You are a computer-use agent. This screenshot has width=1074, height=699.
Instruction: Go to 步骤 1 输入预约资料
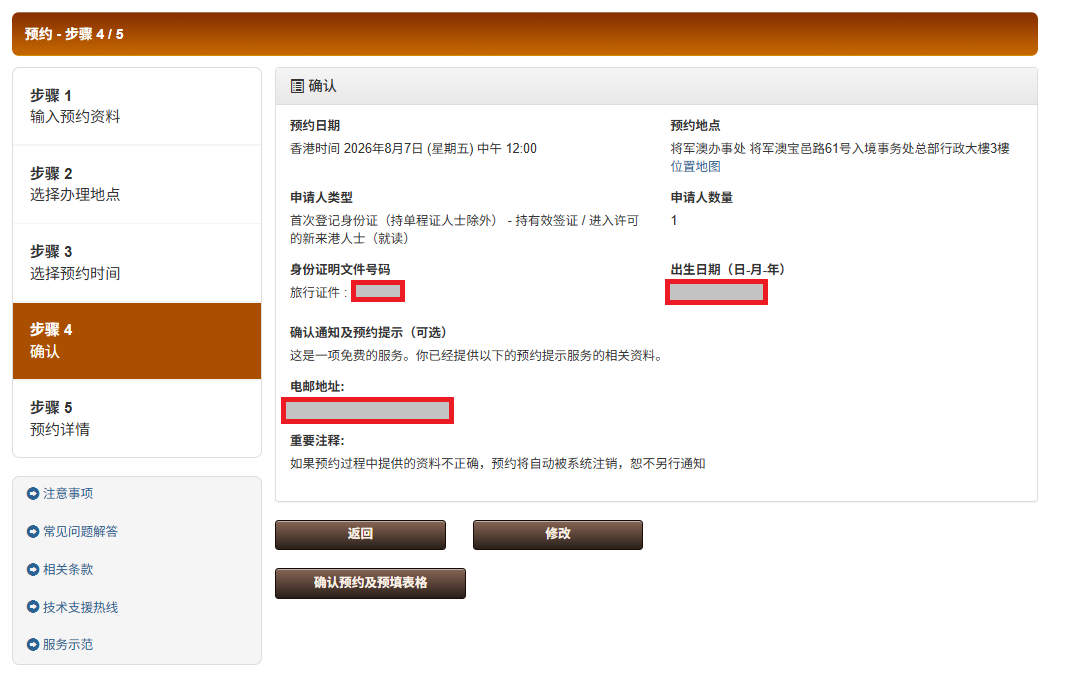[137, 106]
